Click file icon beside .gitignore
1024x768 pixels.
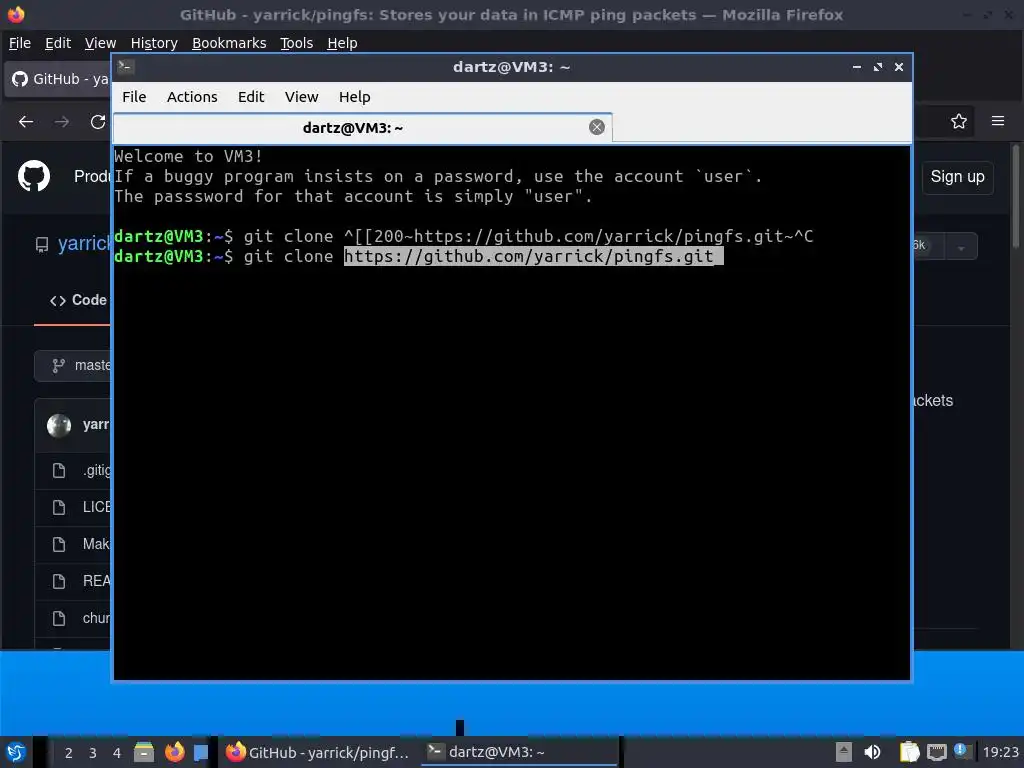click(59, 470)
